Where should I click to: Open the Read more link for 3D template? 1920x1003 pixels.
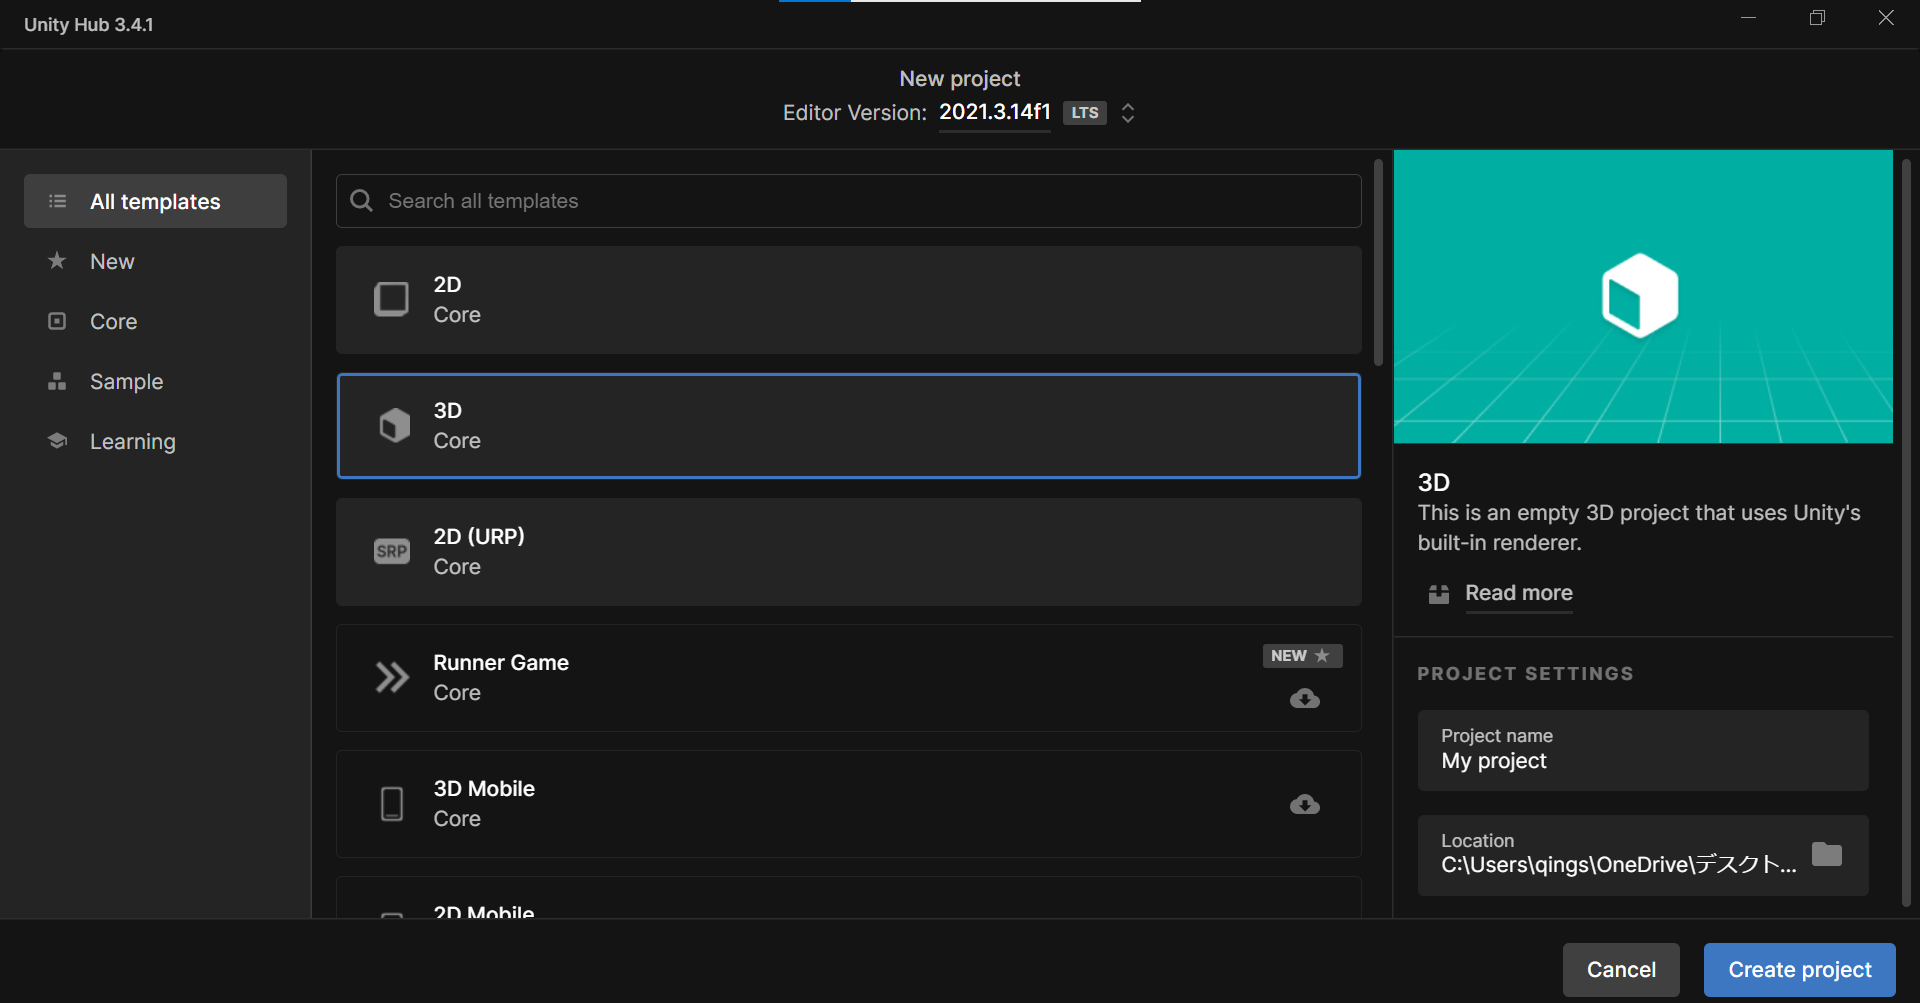pos(1518,593)
